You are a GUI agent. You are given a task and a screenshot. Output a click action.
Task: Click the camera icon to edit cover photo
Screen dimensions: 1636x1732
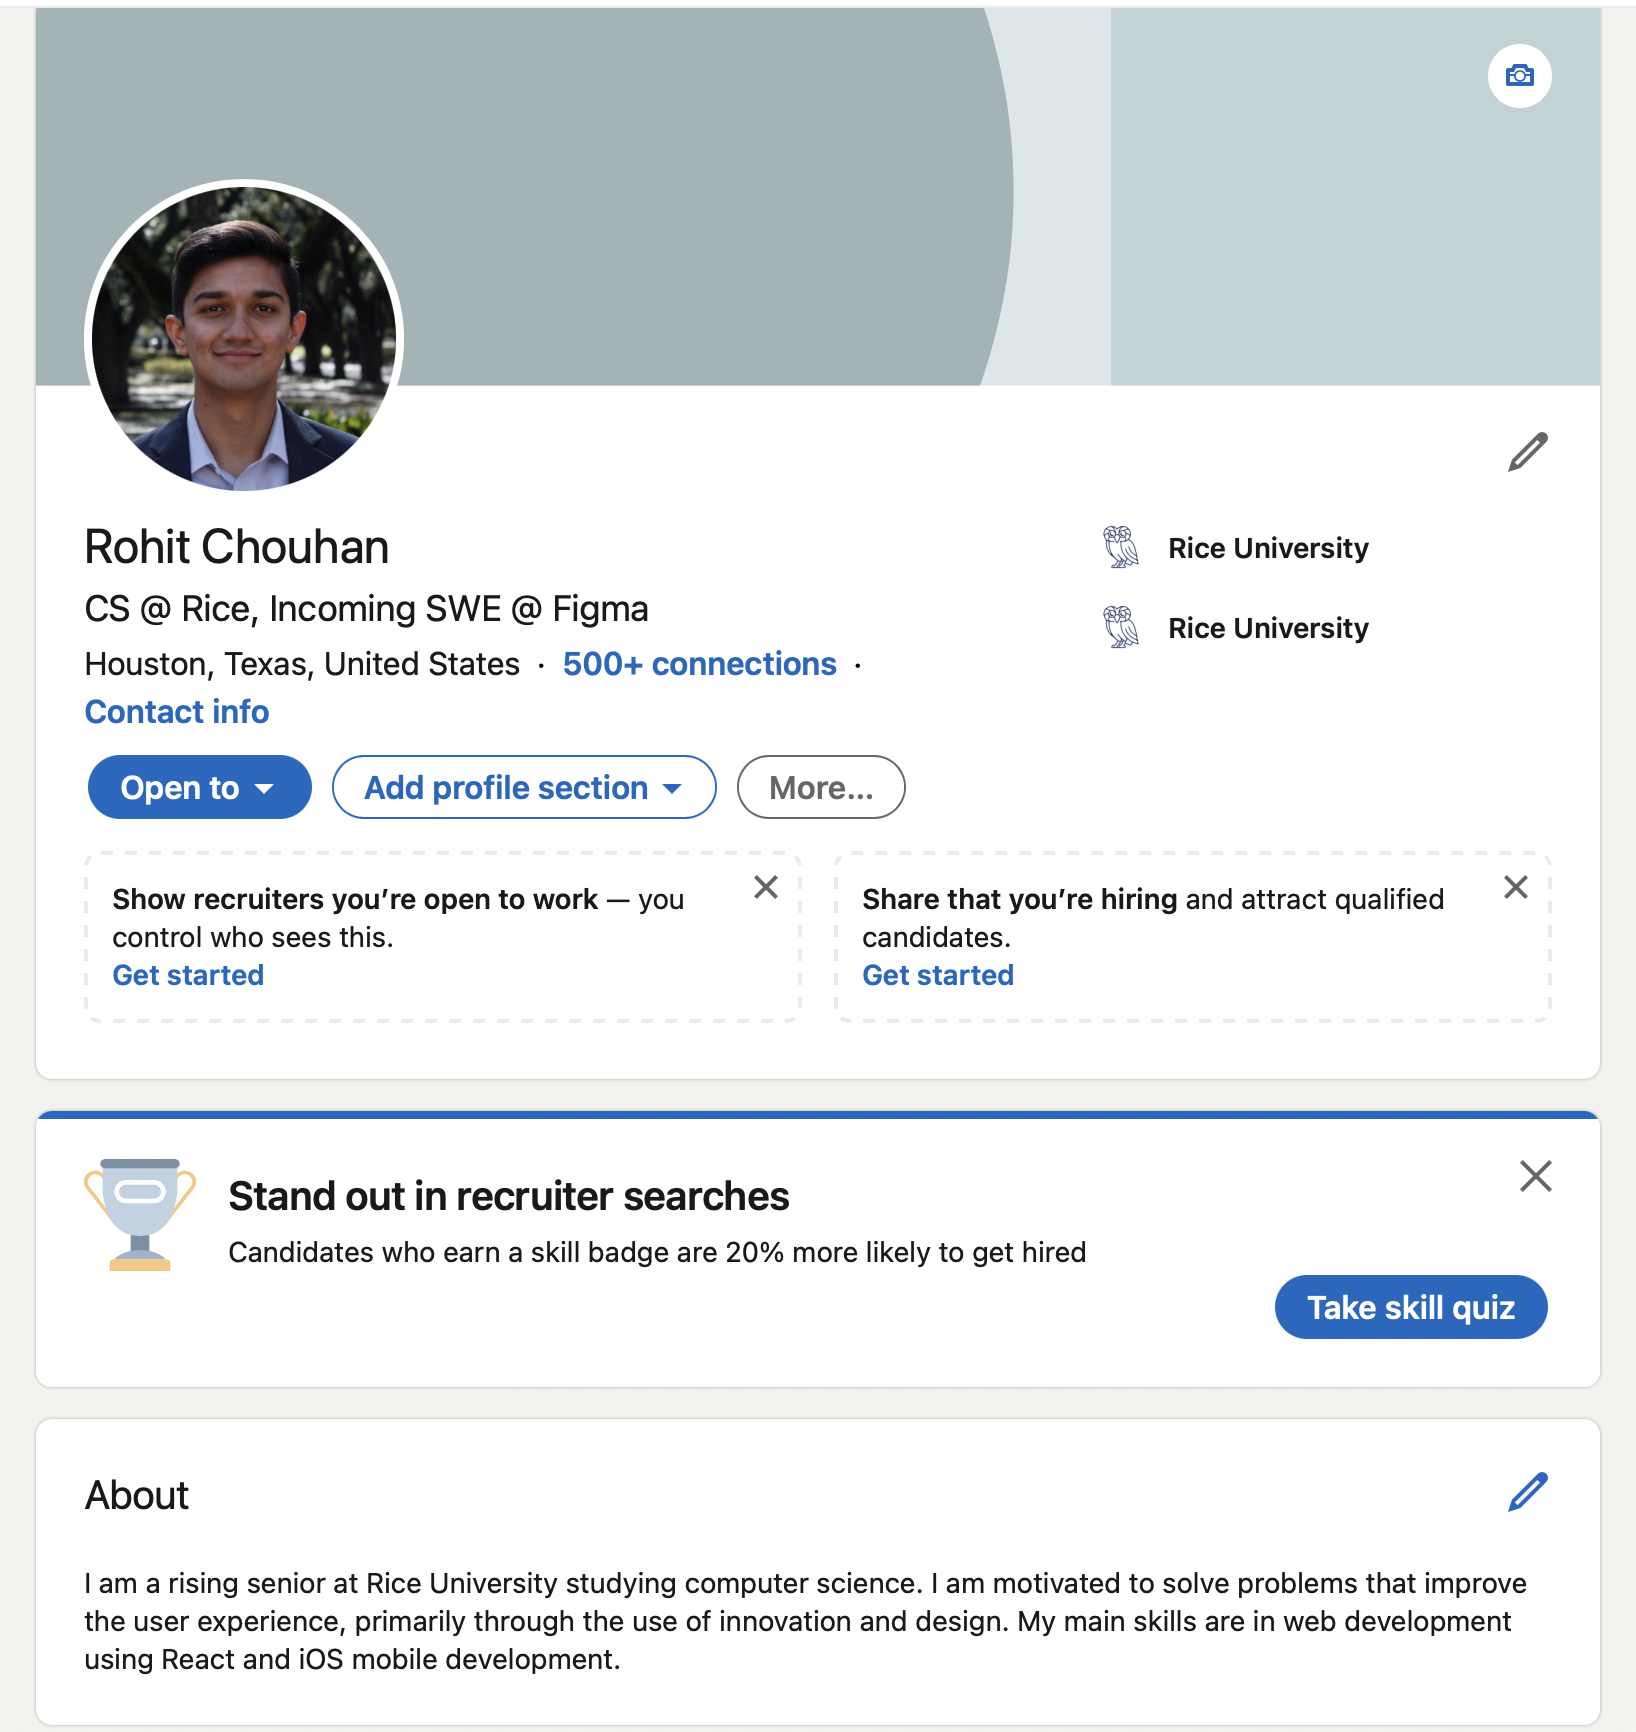click(1519, 76)
